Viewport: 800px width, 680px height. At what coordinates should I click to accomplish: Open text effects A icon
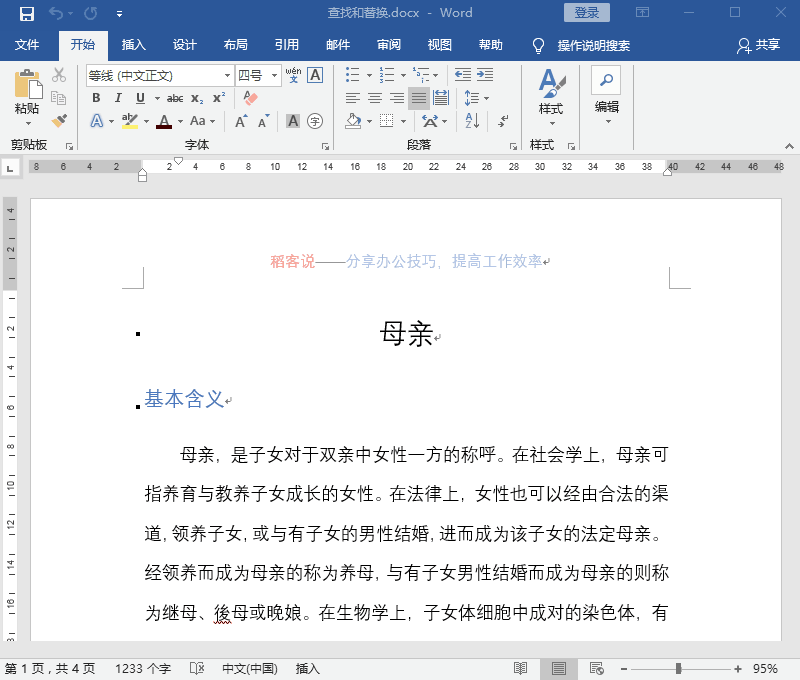96,121
